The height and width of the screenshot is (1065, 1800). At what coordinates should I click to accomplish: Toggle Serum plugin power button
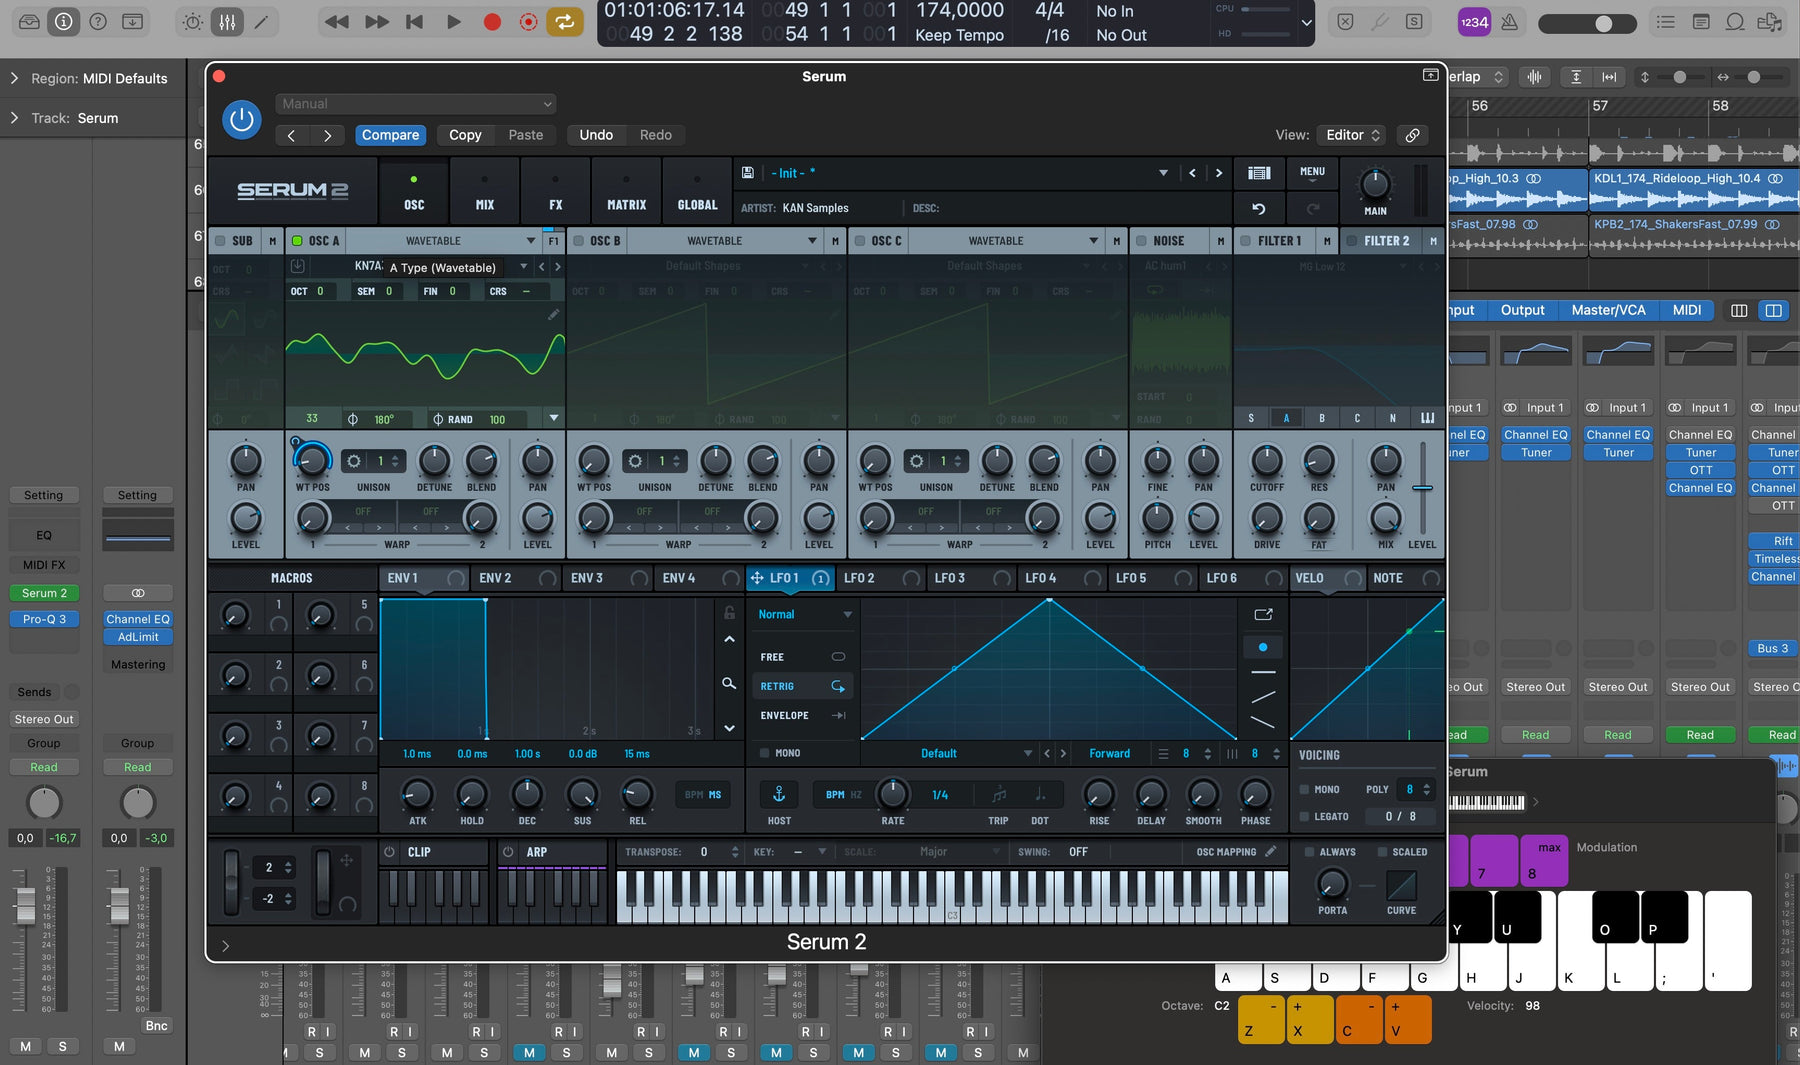pyautogui.click(x=241, y=120)
